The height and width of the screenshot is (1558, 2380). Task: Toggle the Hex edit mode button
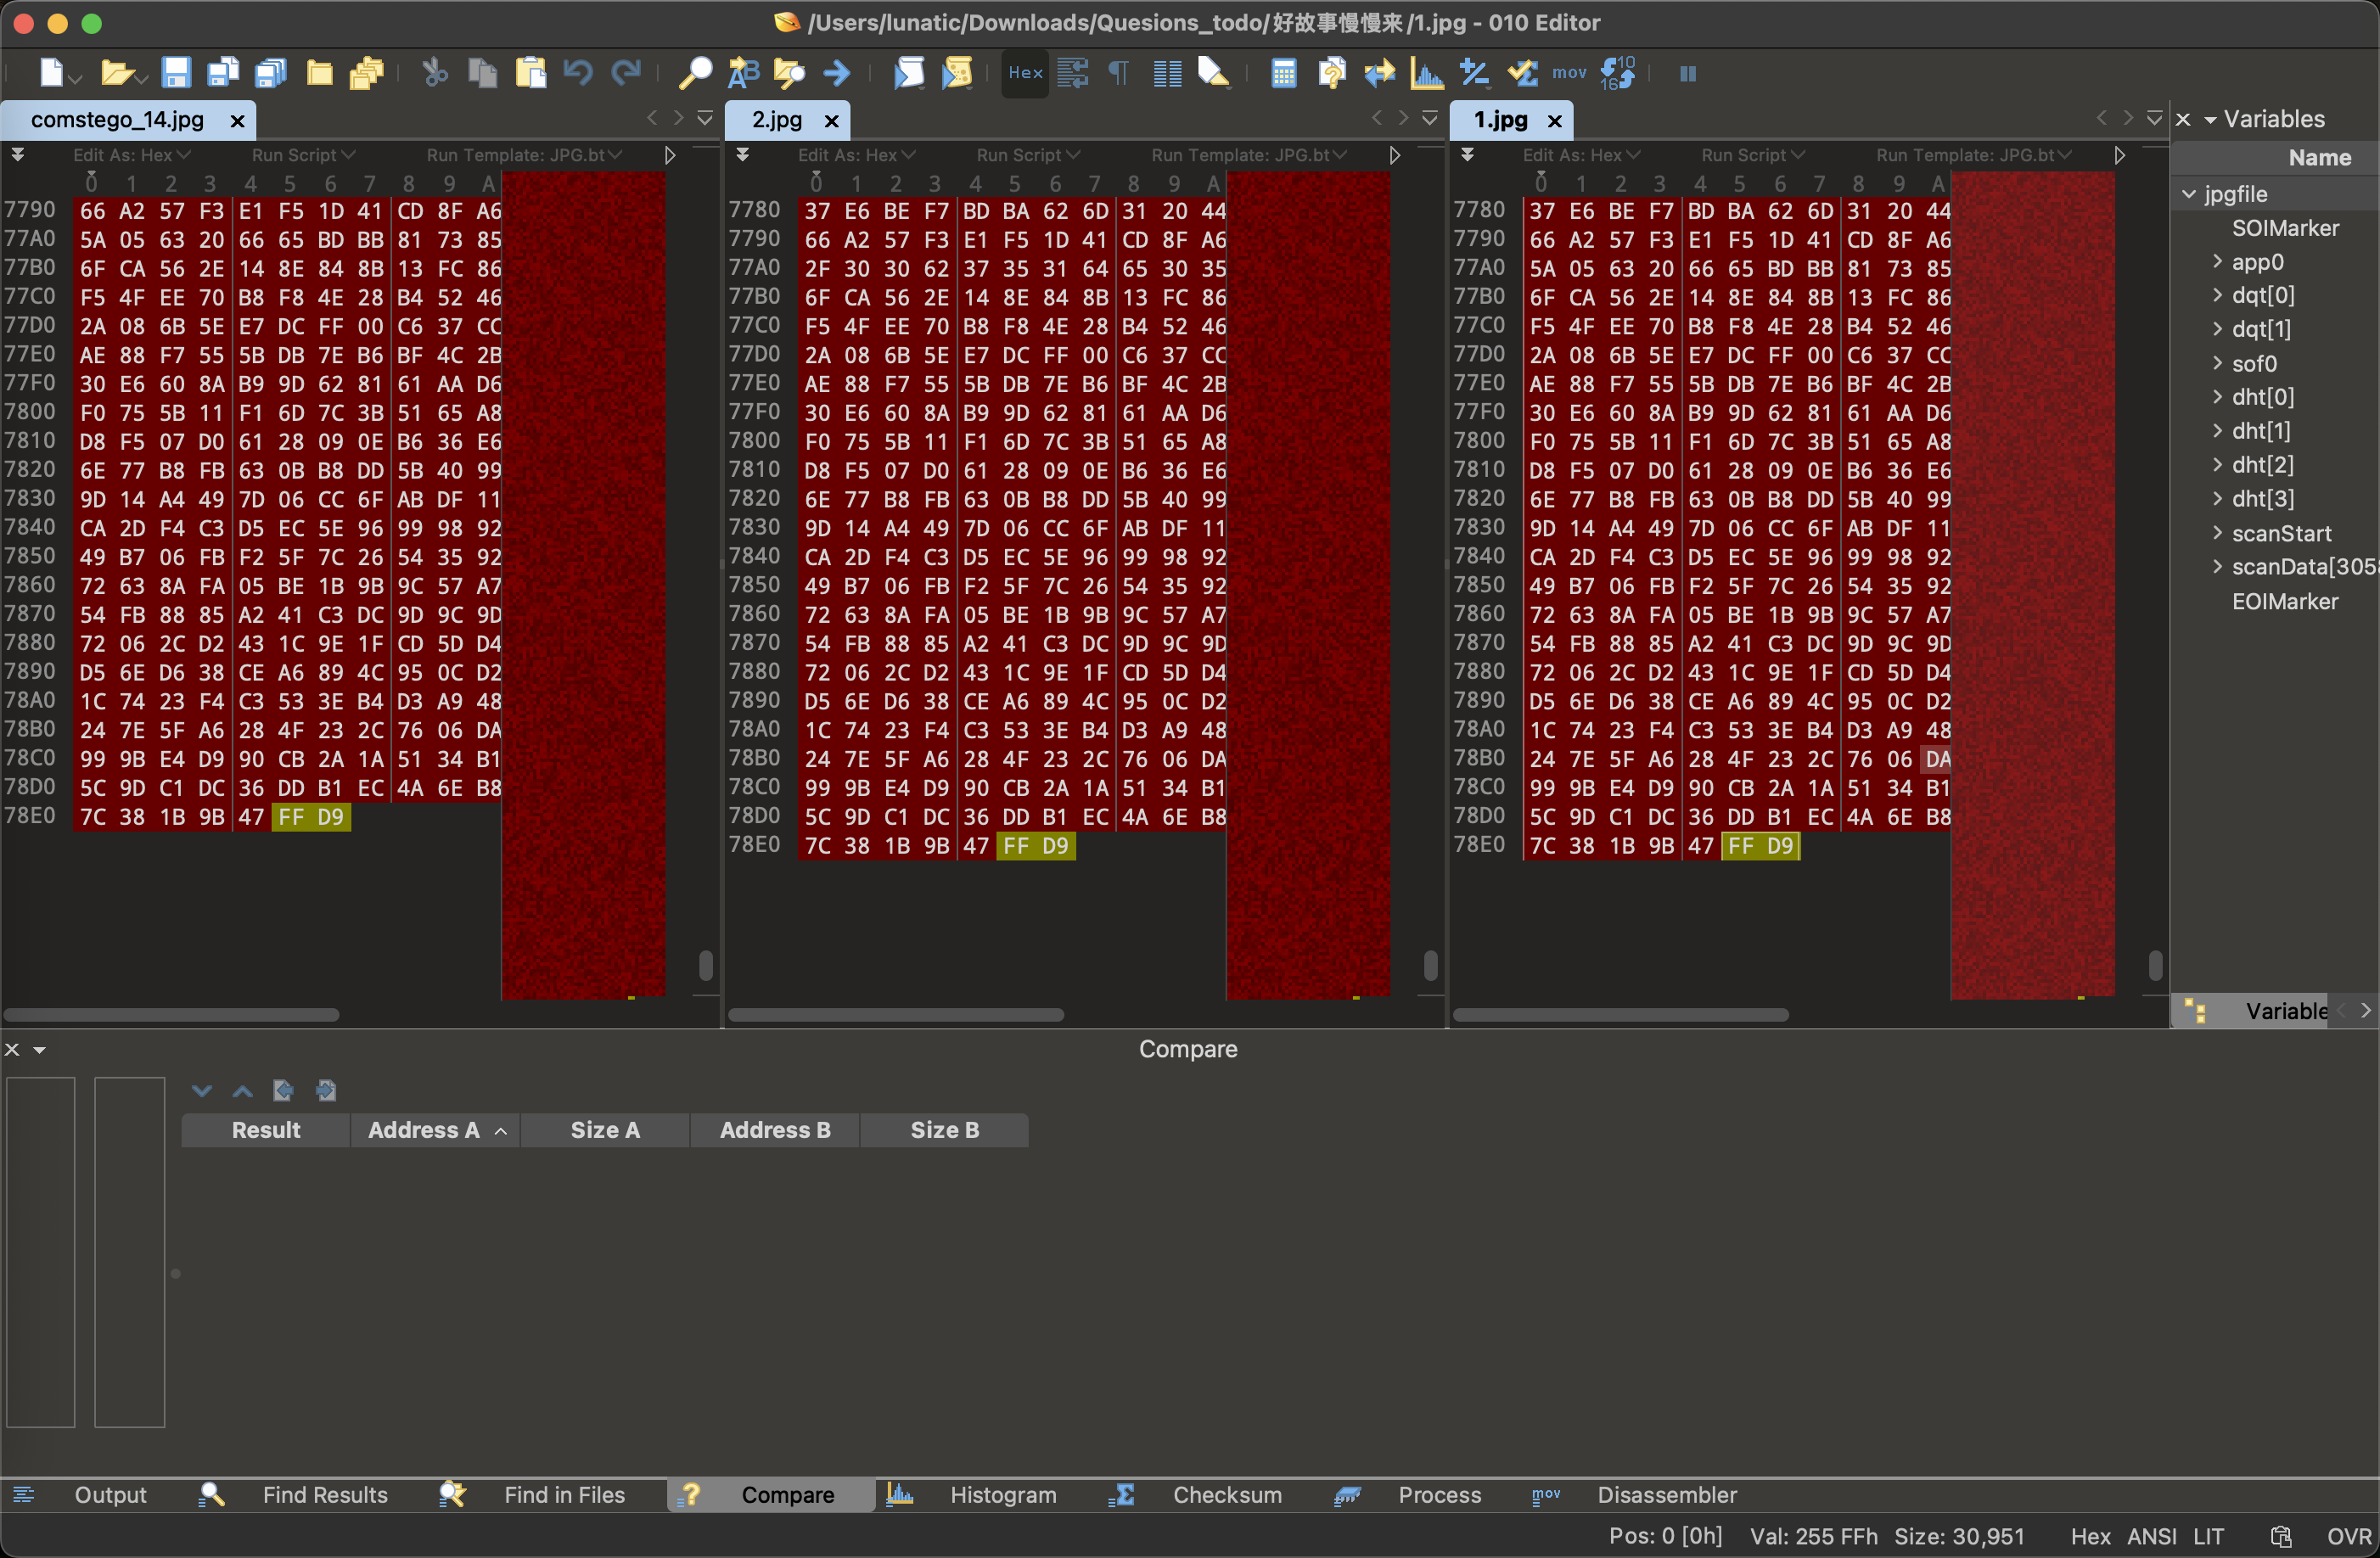pyautogui.click(x=1025, y=73)
